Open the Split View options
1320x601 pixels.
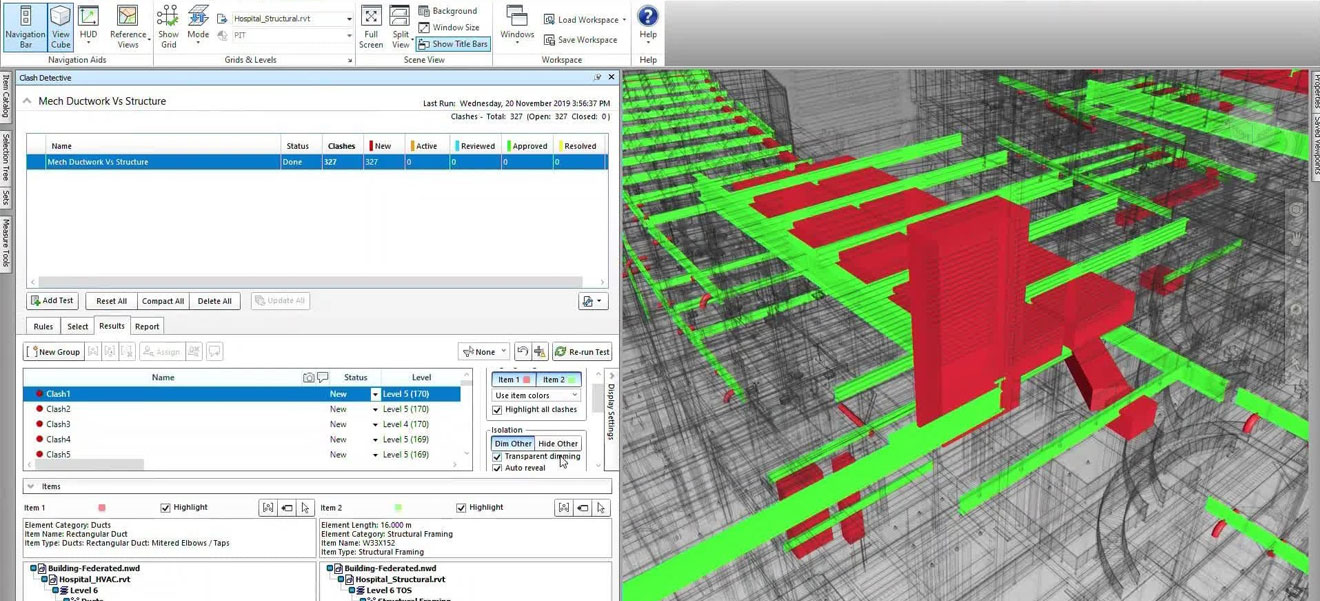[x=401, y=27]
